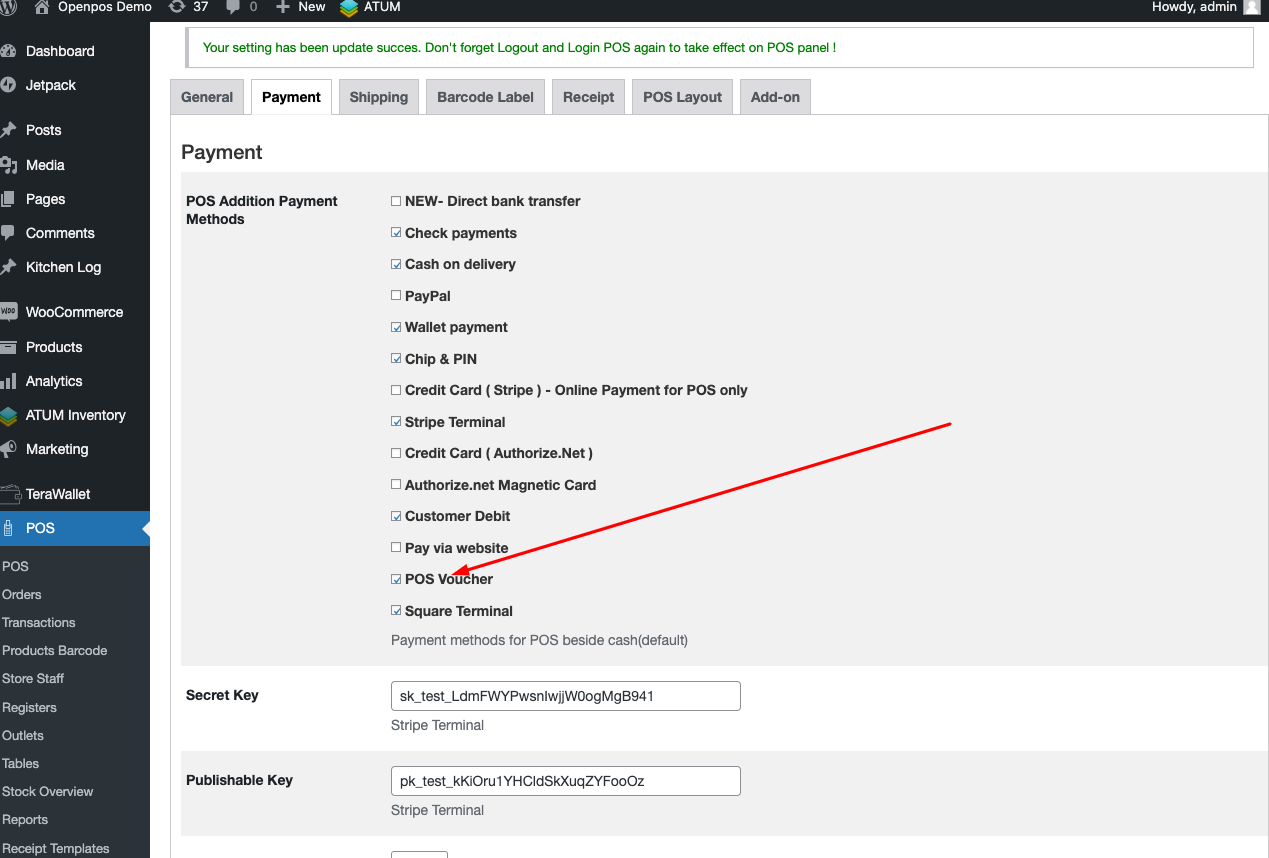
Task: Uncheck the POS Voucher checkbox
Action: point(396,579)
